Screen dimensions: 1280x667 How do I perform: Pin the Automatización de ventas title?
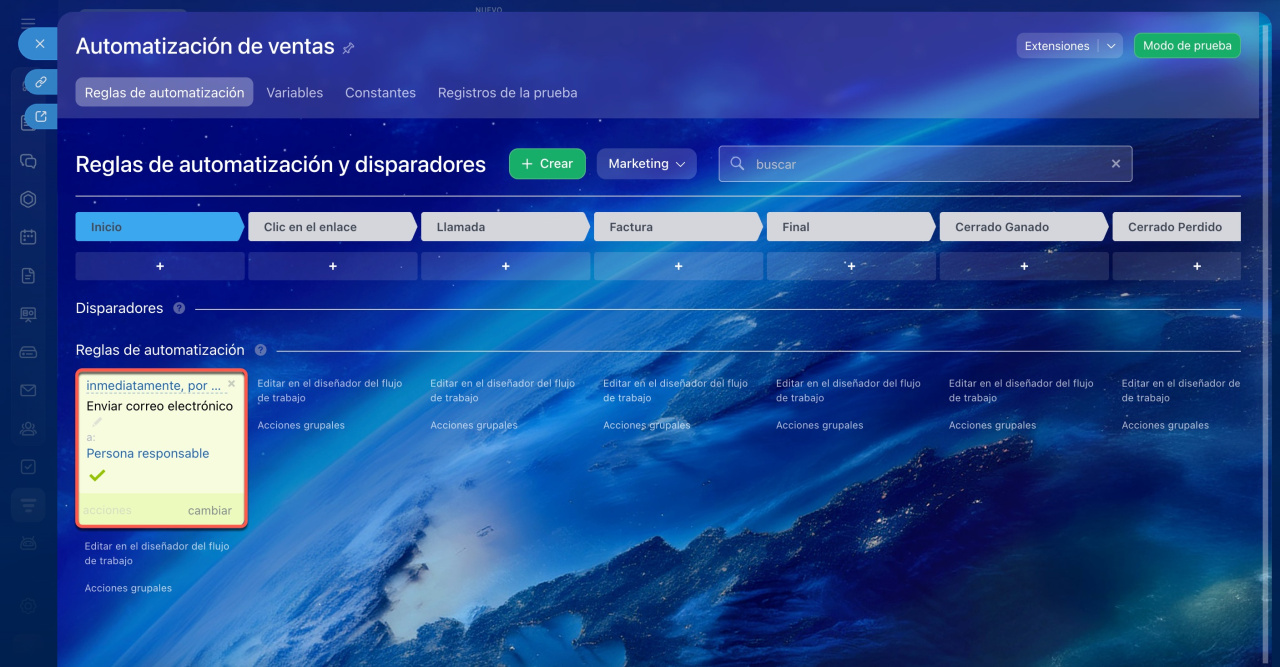pyautogui.click(x=348, y=48)
